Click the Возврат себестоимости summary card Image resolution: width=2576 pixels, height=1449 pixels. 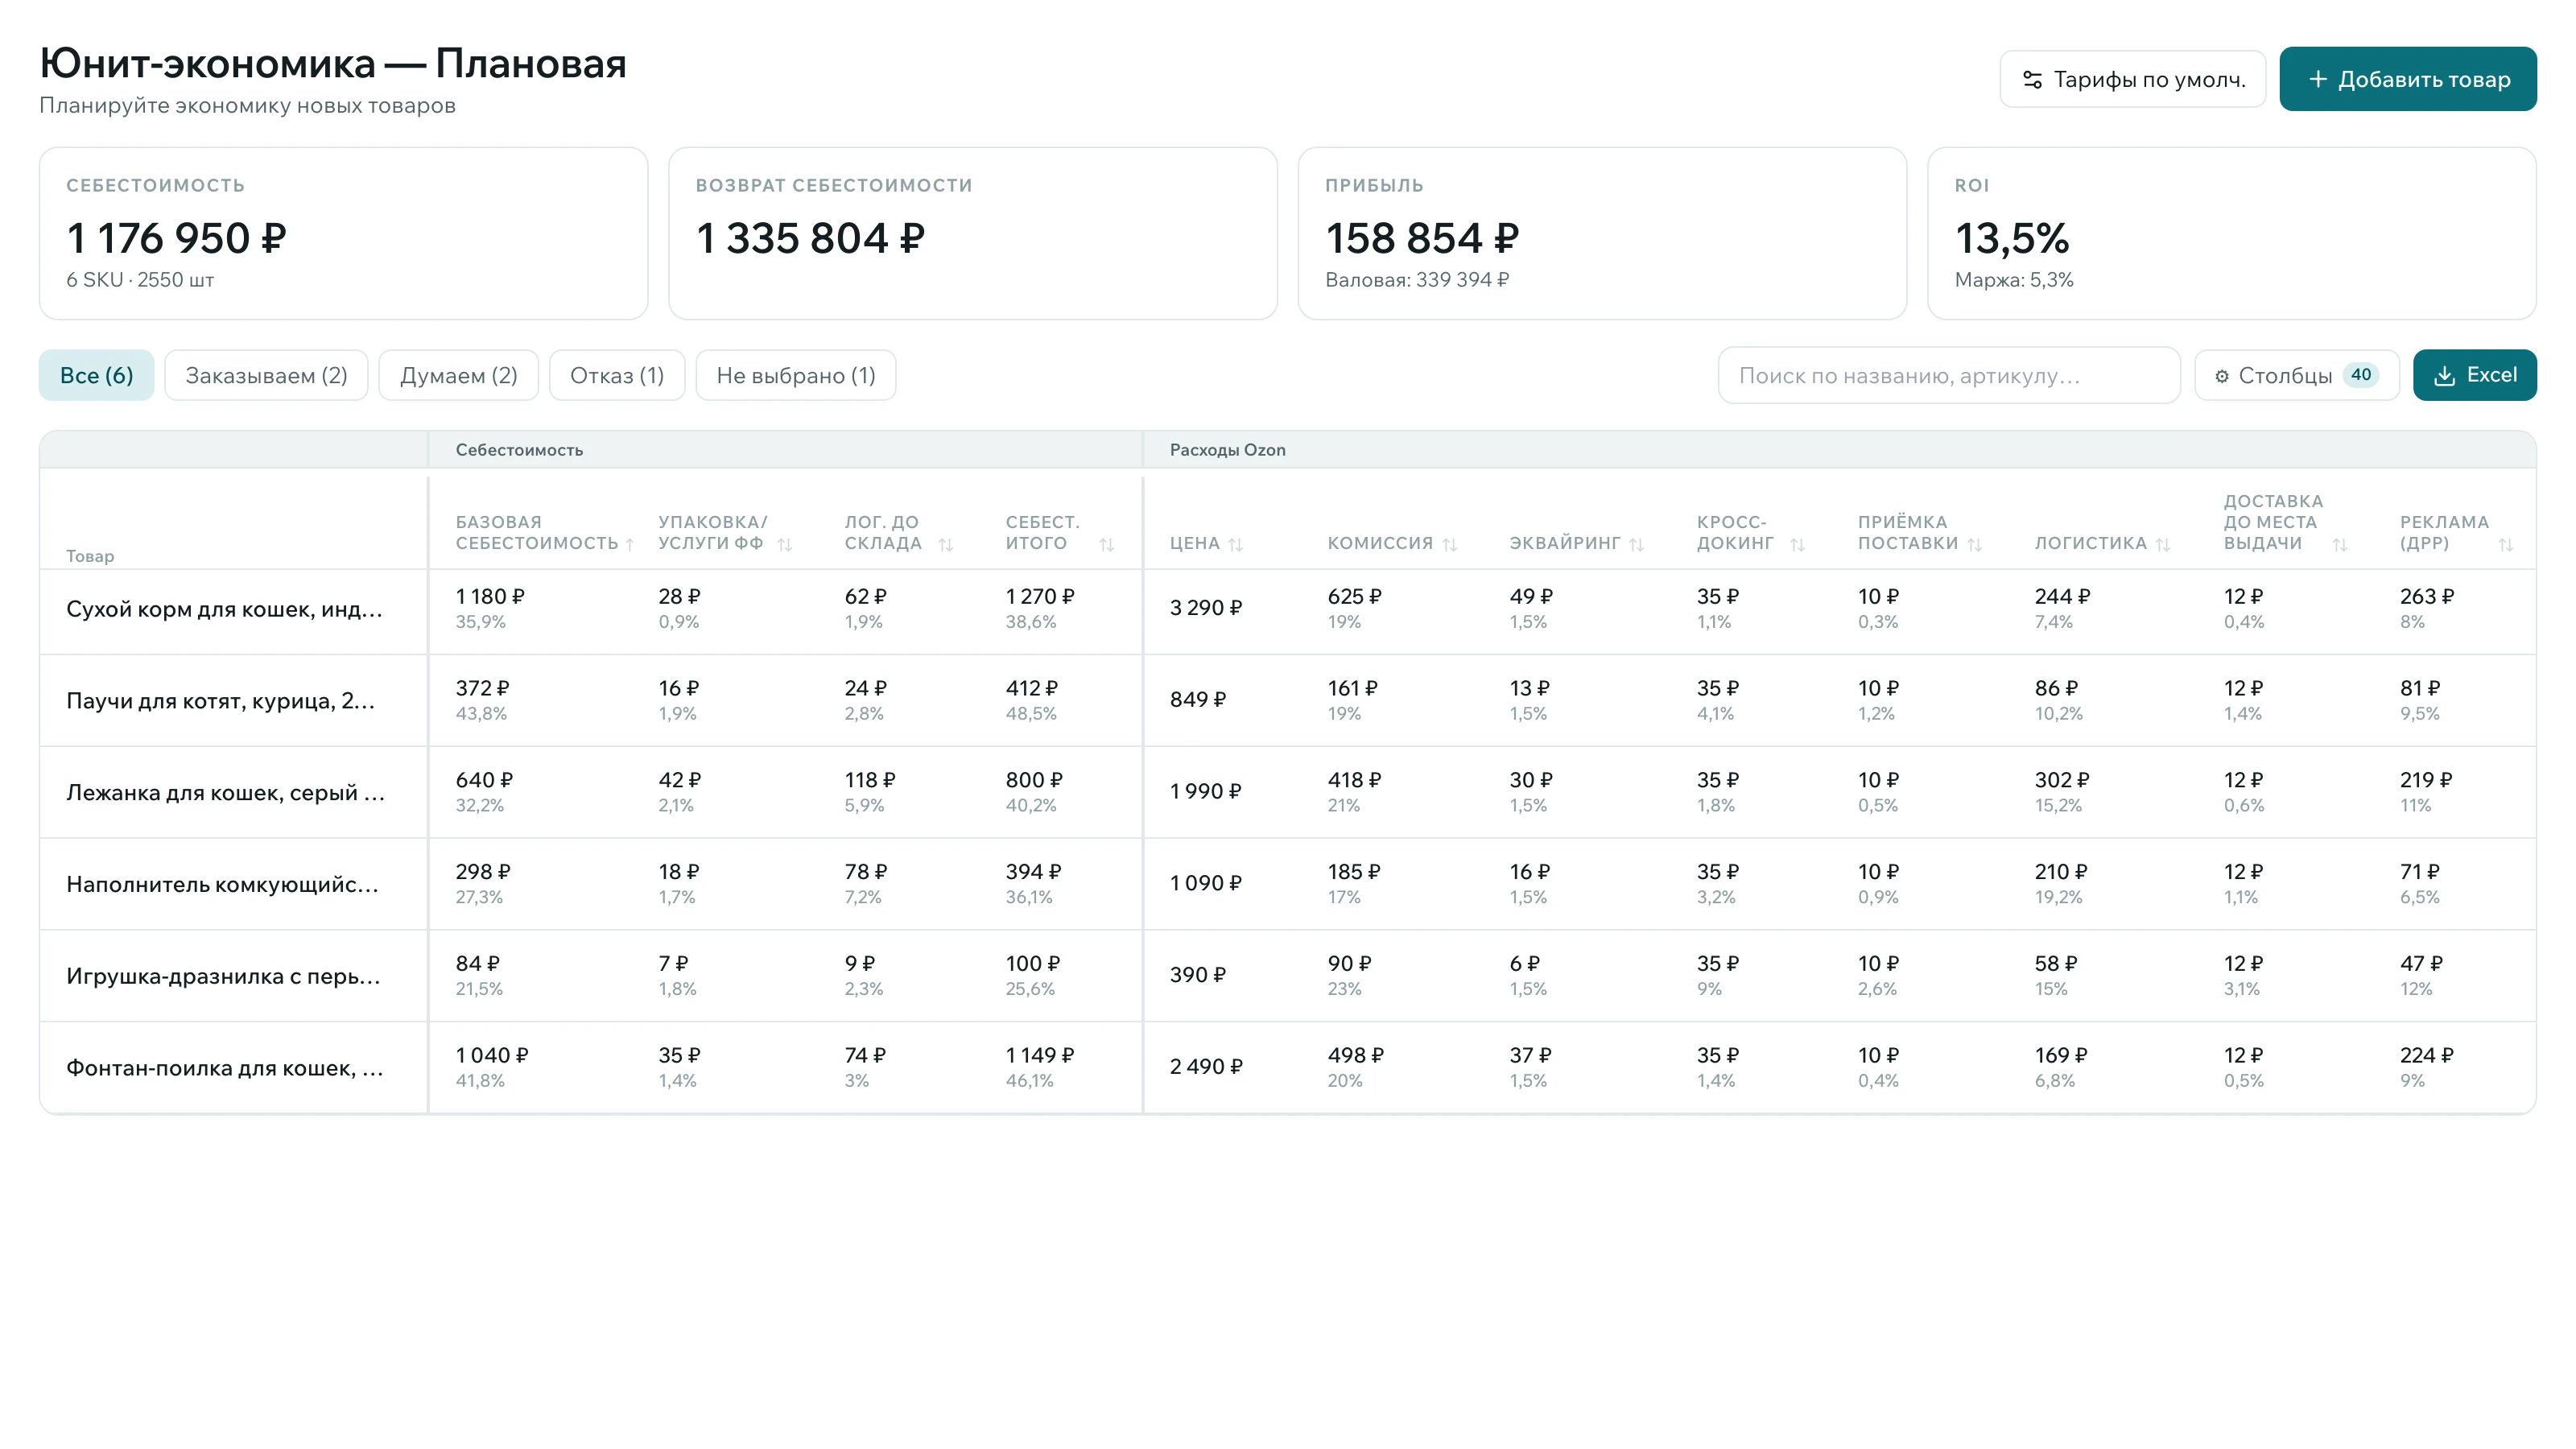click(x=973, y=234)
